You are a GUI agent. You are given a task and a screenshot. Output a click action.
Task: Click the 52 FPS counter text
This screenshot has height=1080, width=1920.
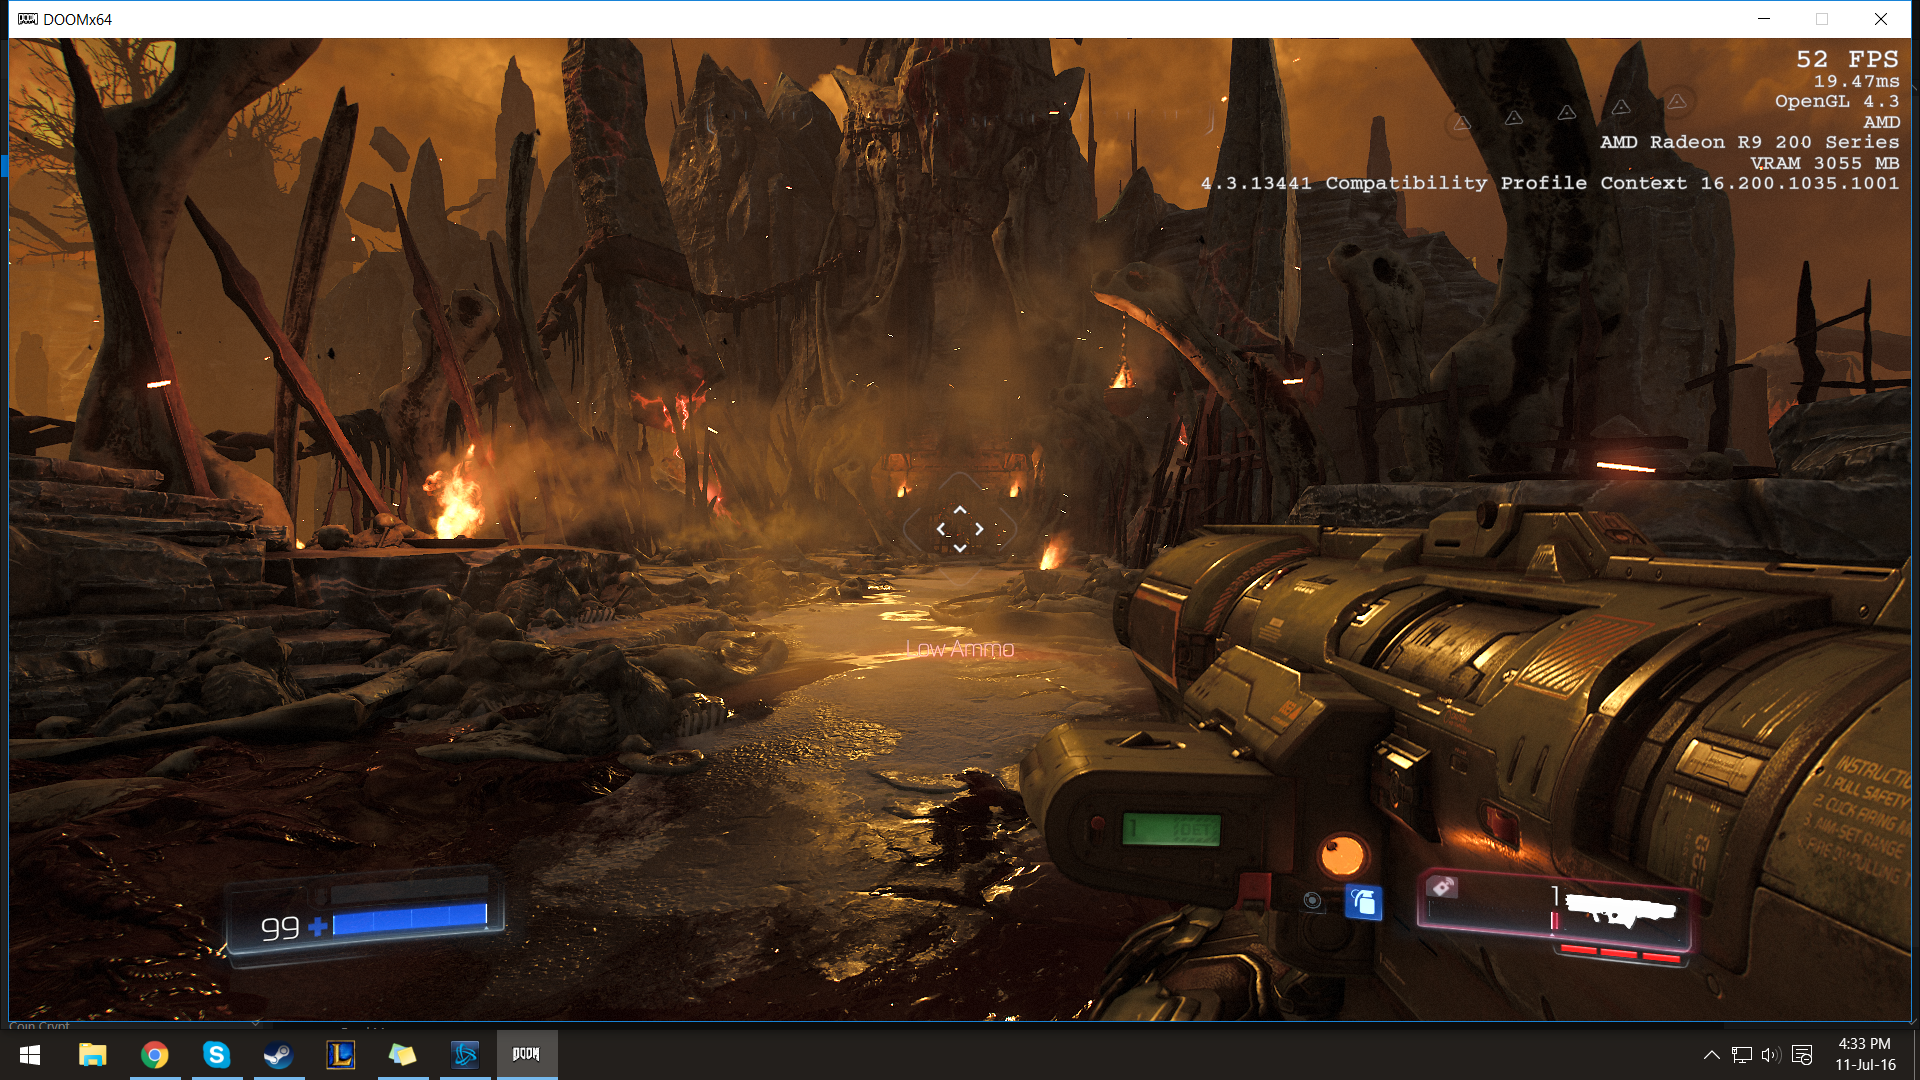tap(1847, 60)
